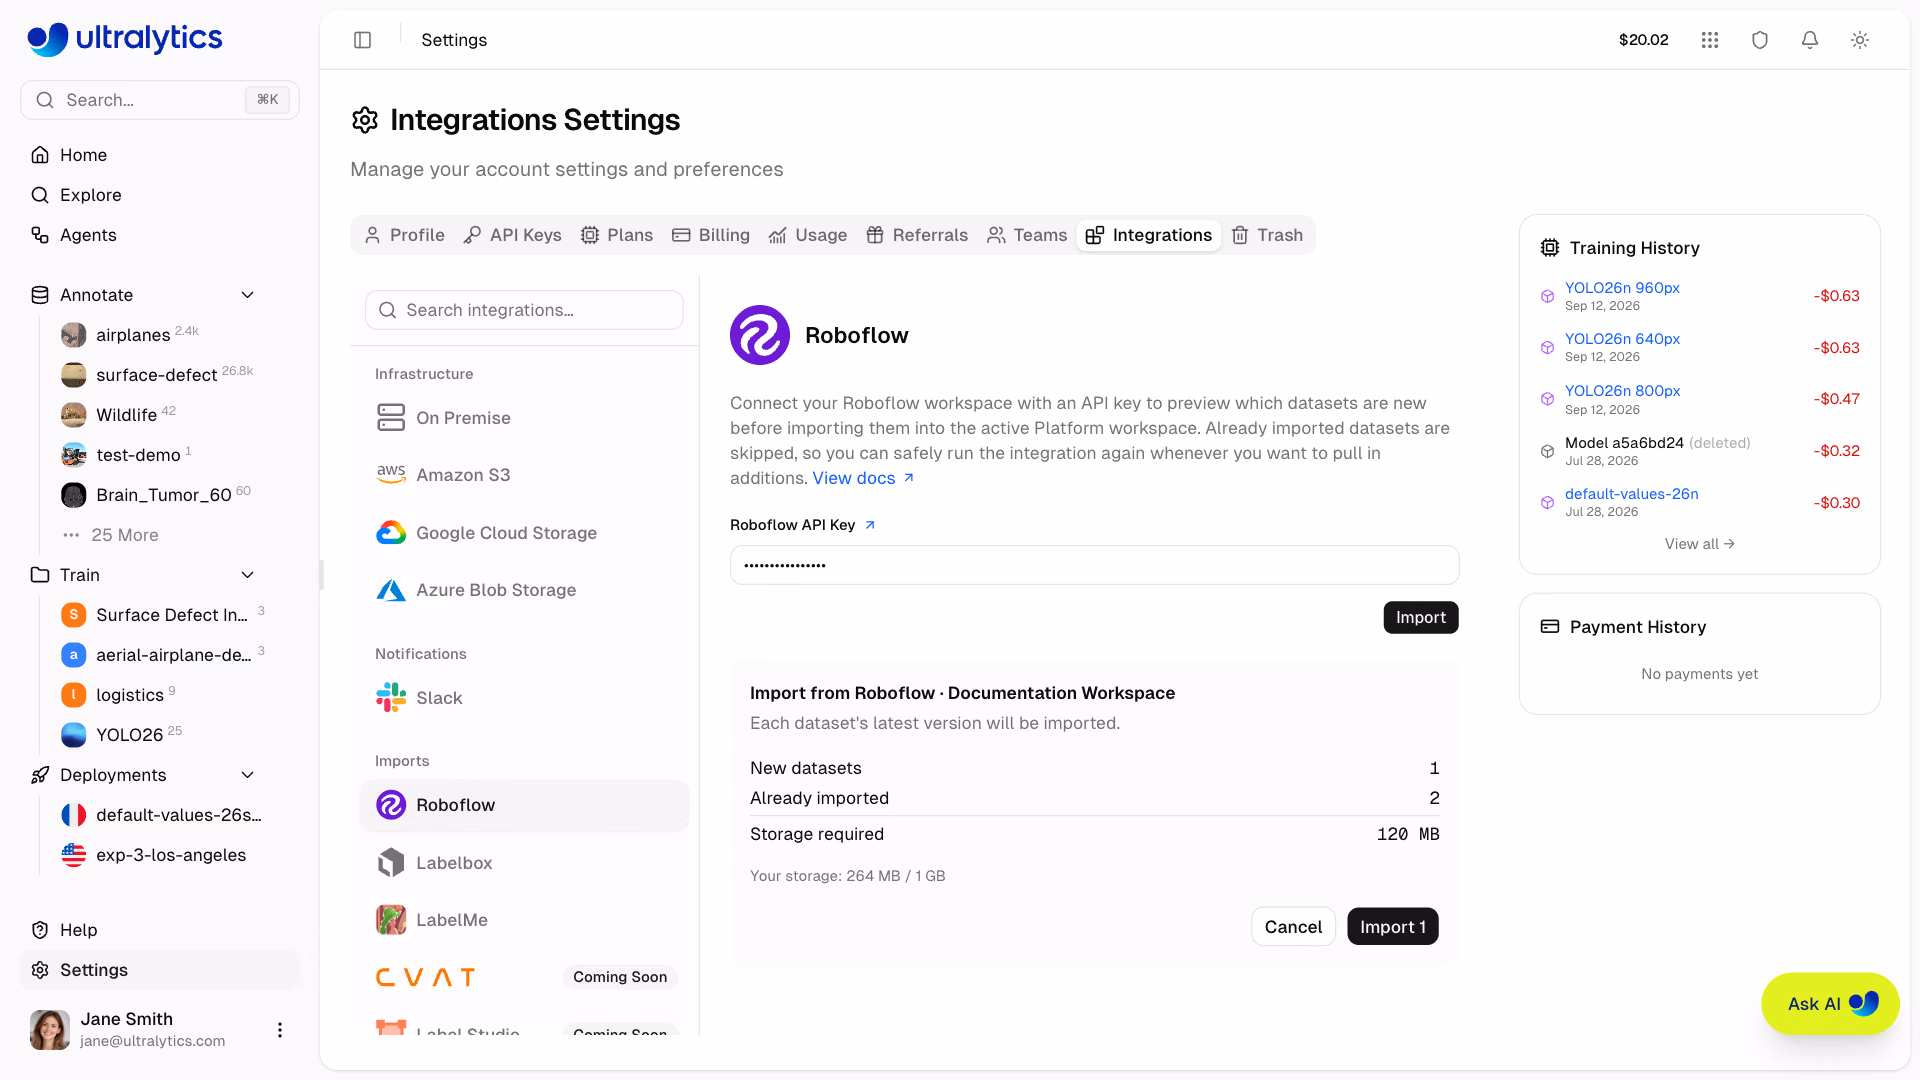The image size is (1920, 1080).
Task: Open the surface-defect dataset
Action: (x=158, y=375)
